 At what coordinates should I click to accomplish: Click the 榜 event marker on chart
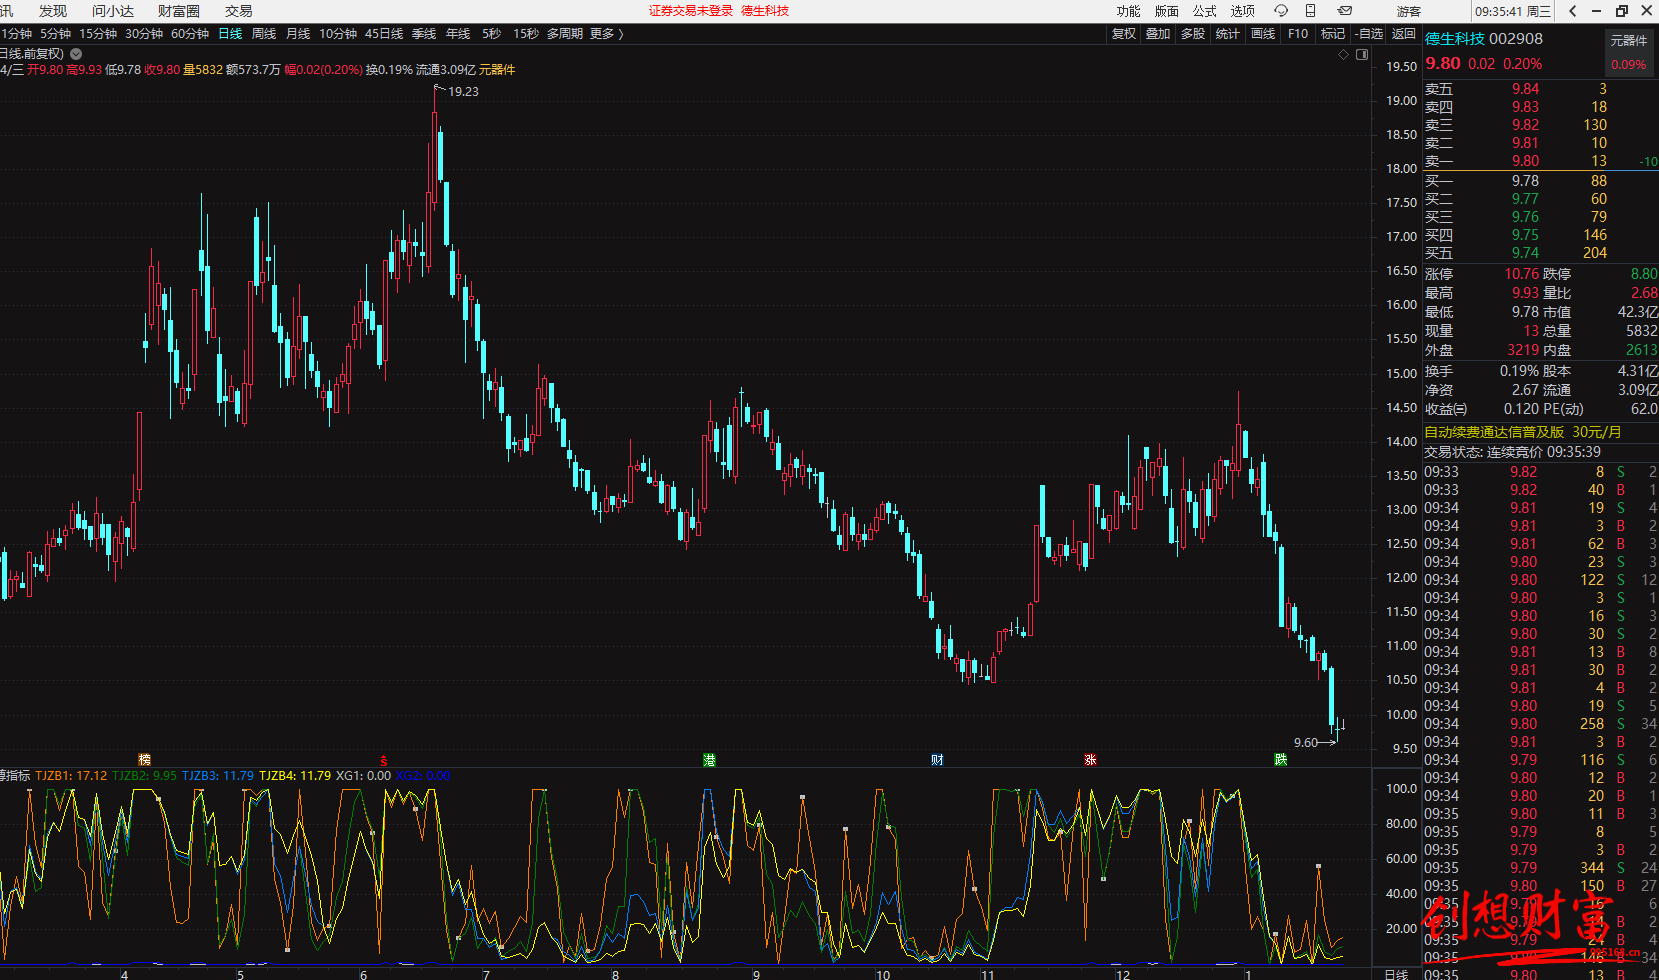pos(145,760)
